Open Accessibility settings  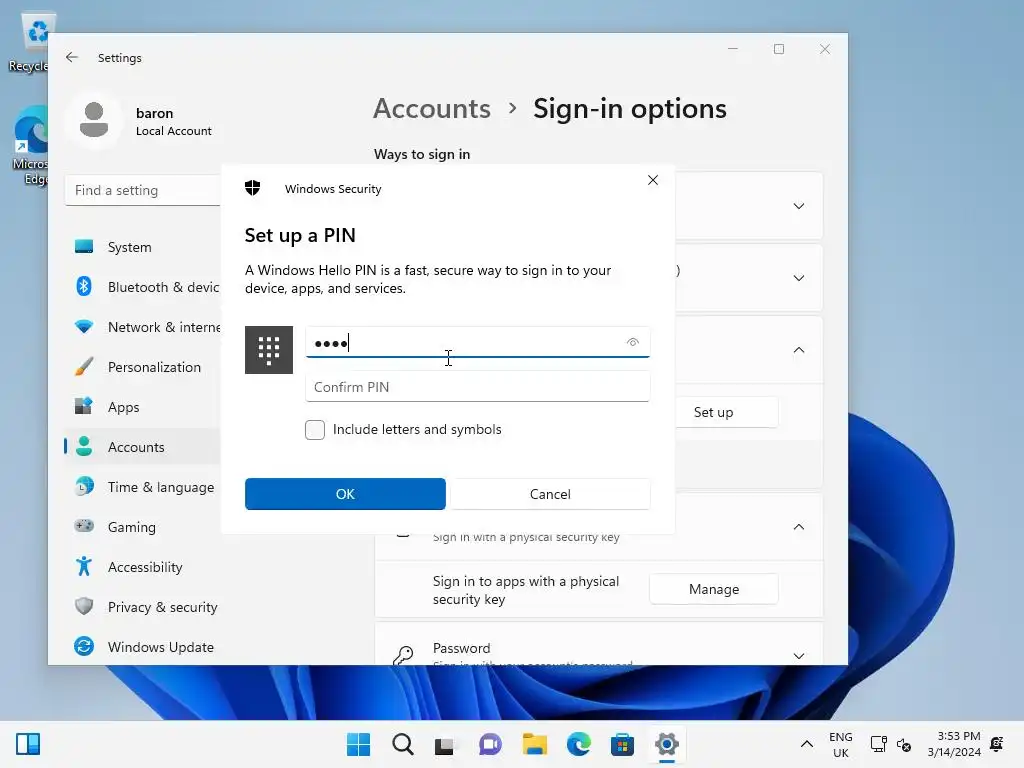click(142, 567)
